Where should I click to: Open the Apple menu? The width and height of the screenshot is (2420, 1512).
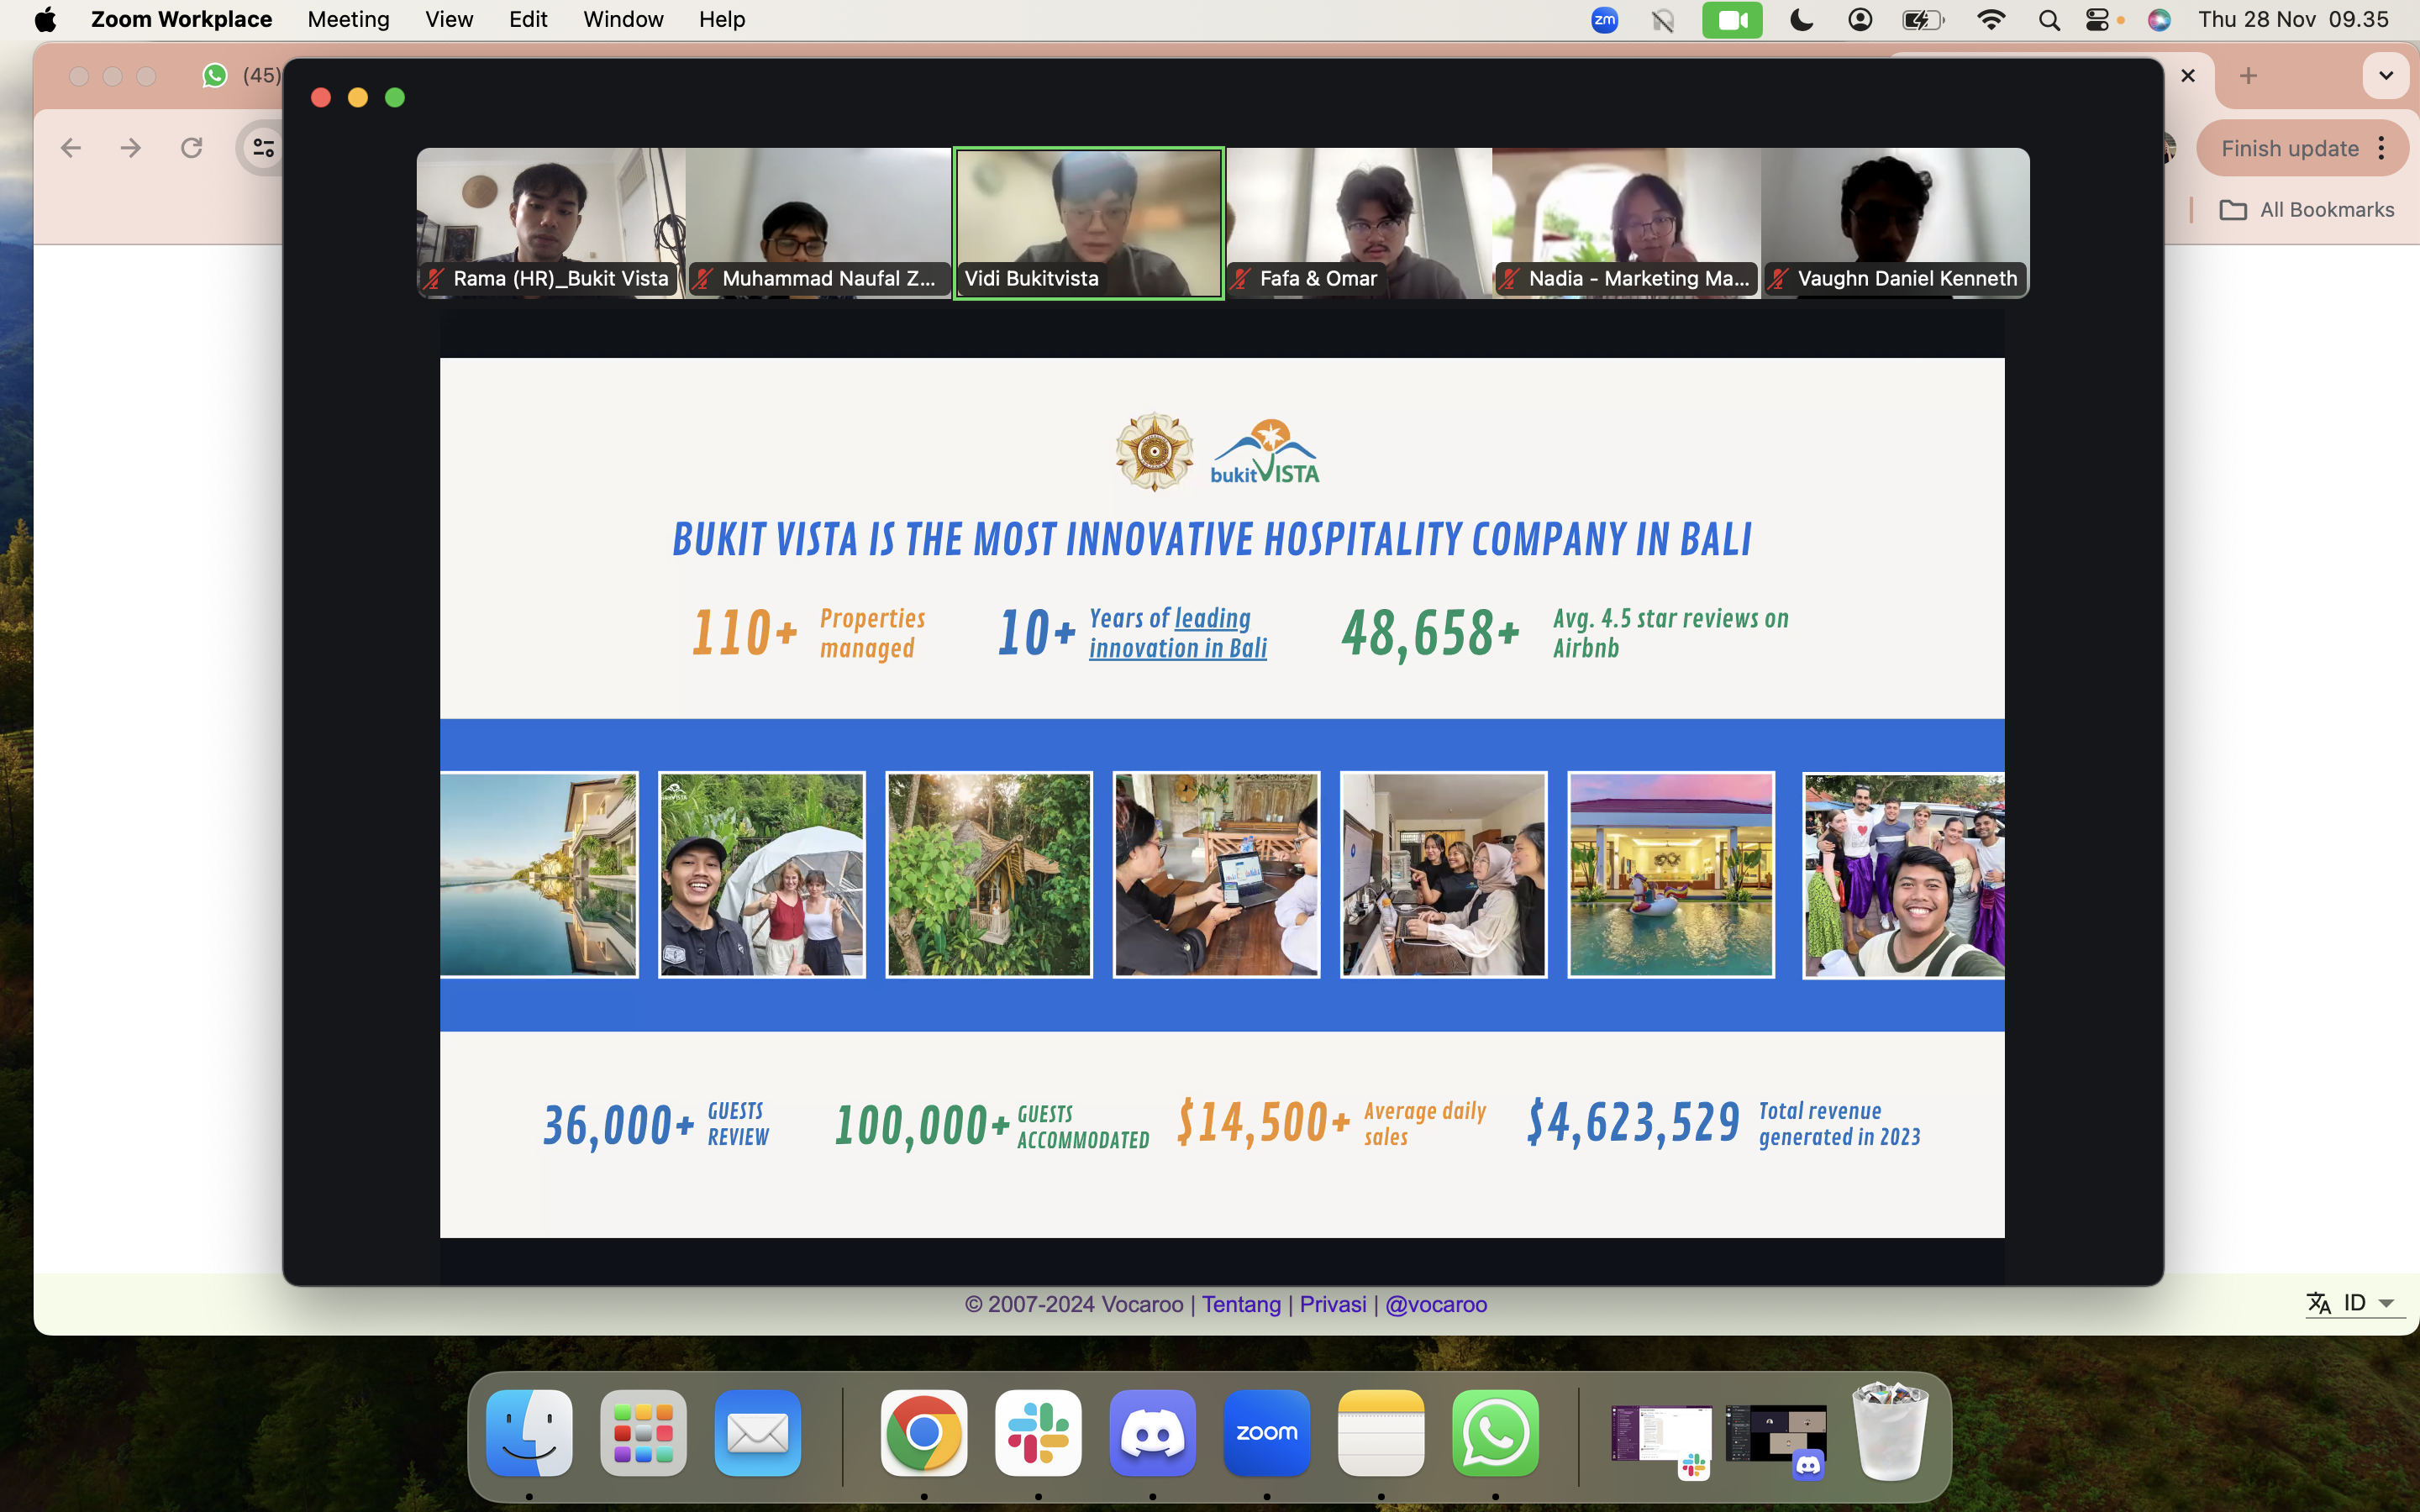(45, 20)
